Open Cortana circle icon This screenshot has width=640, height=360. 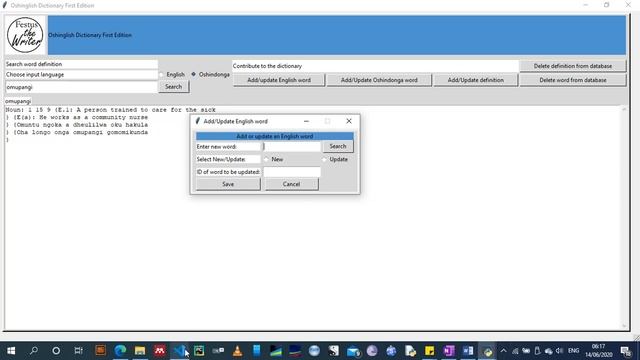(56, 351)
